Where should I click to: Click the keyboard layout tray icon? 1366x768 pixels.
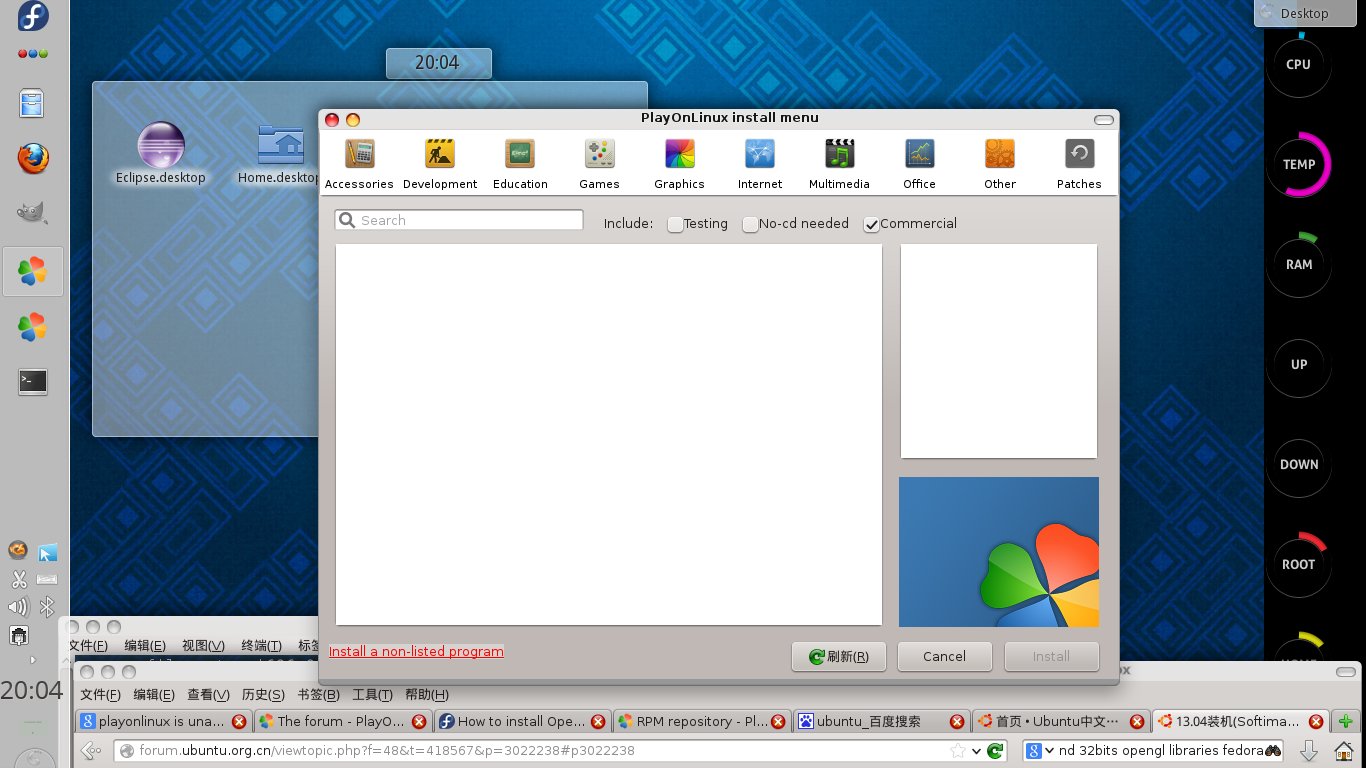[47, 579]
